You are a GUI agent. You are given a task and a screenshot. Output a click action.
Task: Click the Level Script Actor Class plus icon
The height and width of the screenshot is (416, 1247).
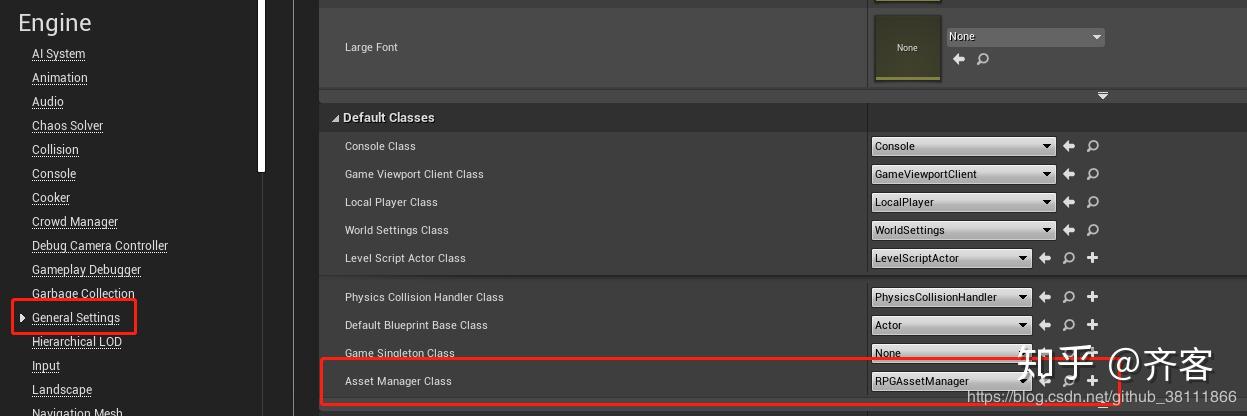(1093, 258)
